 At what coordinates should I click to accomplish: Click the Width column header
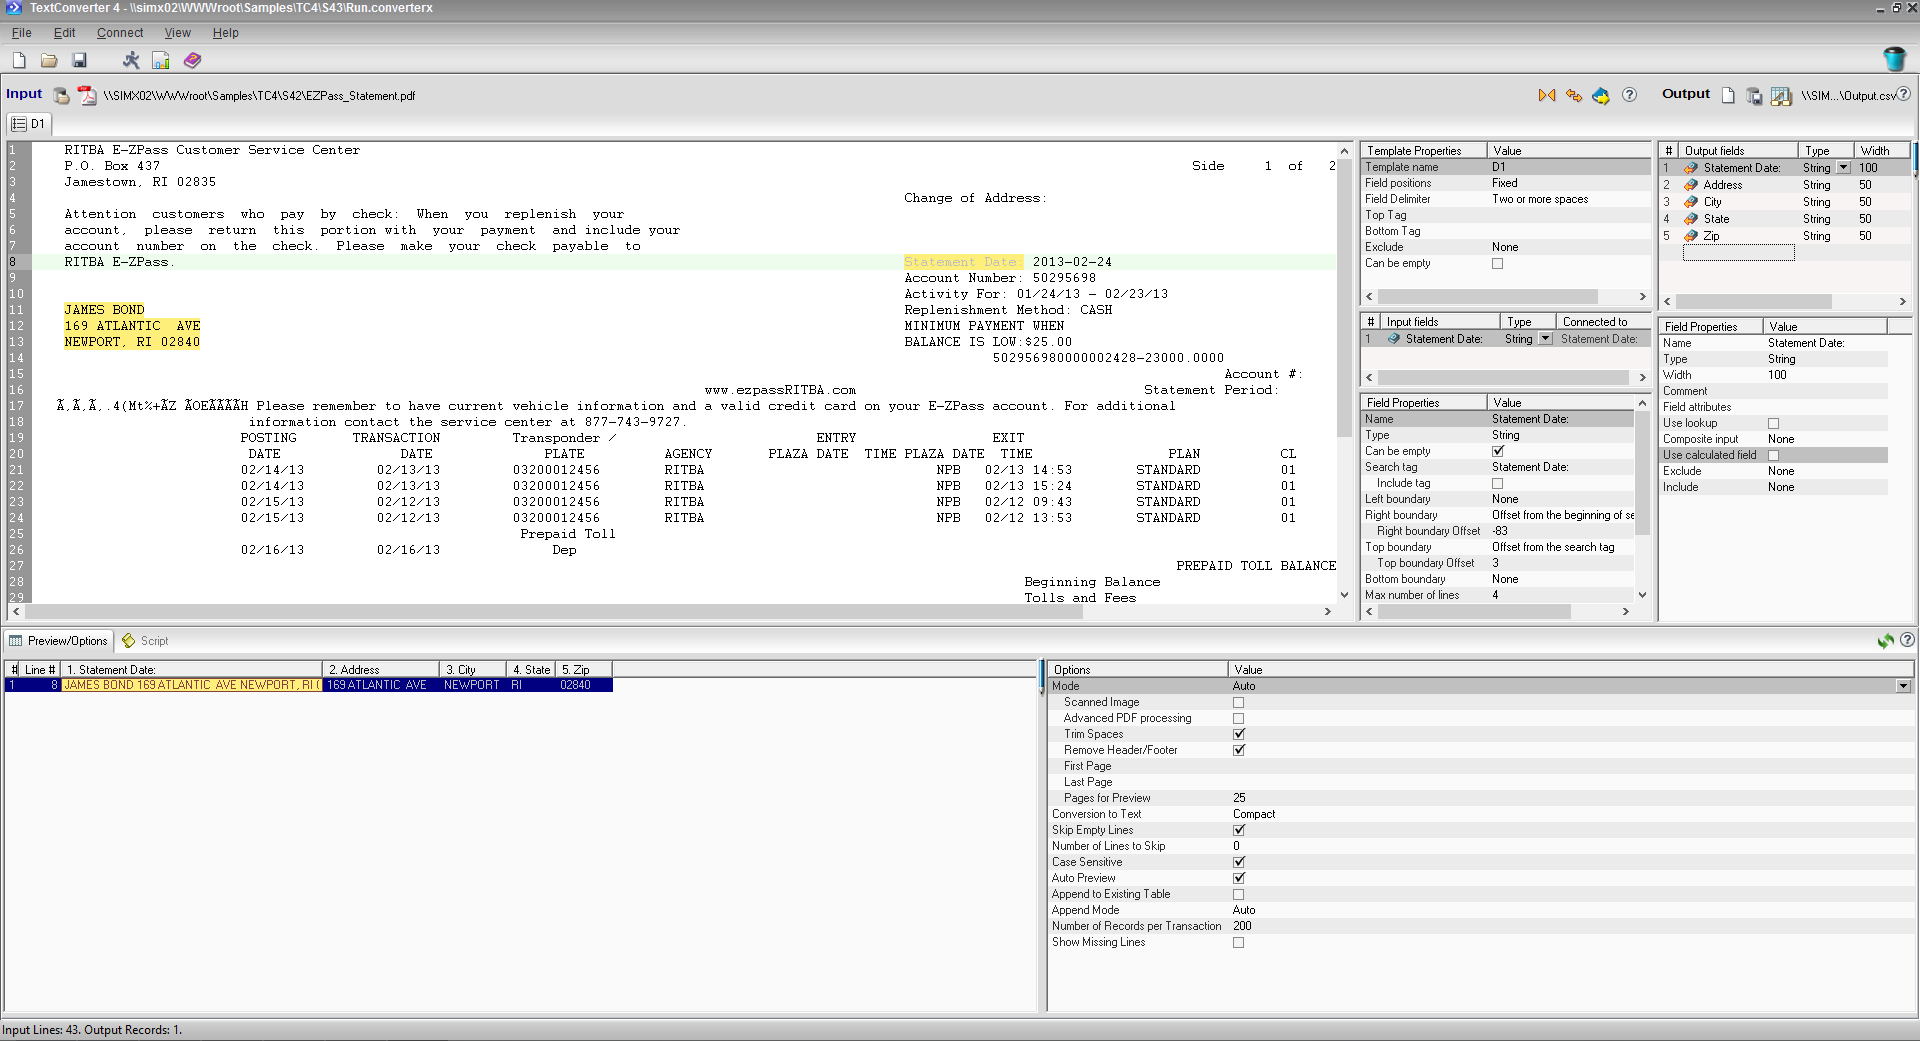click(1882, 151)
